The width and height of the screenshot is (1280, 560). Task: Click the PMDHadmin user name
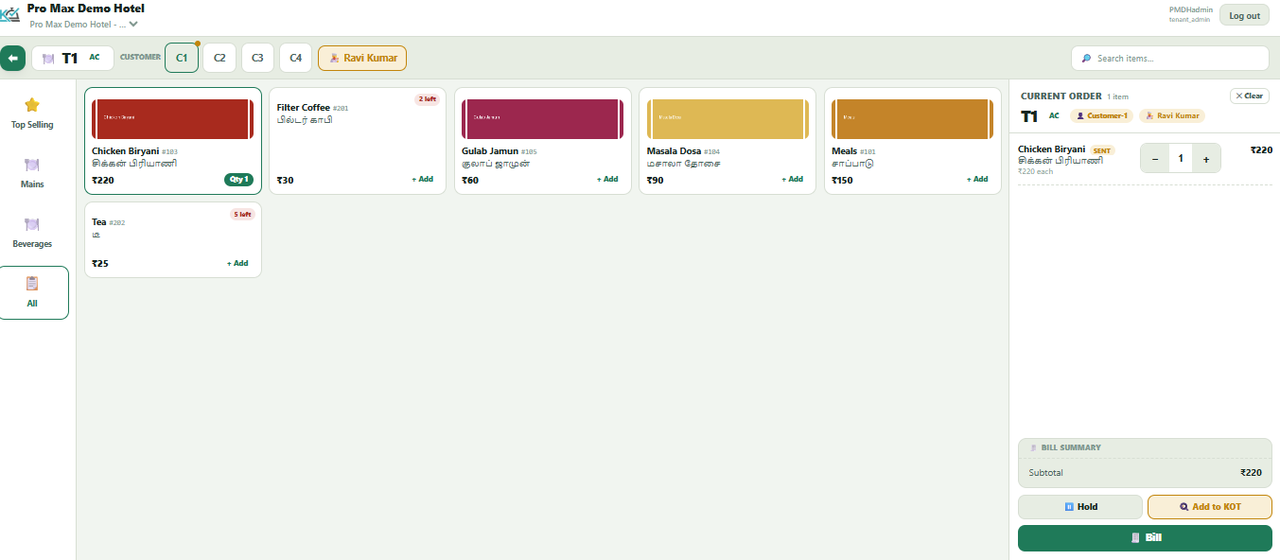[x=1191, y=10]
